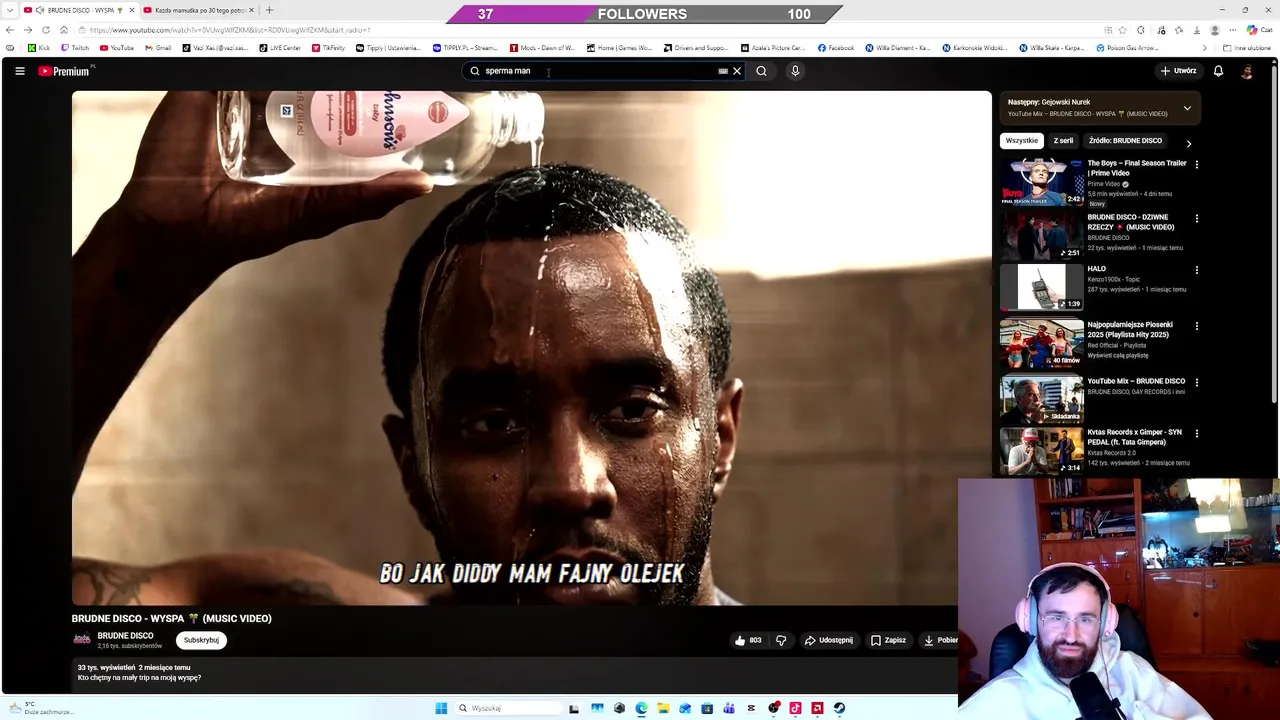Viewport: 1280px width, 720px height.
Task: Select the Wszystkie filter chip
Action: 1021,141
